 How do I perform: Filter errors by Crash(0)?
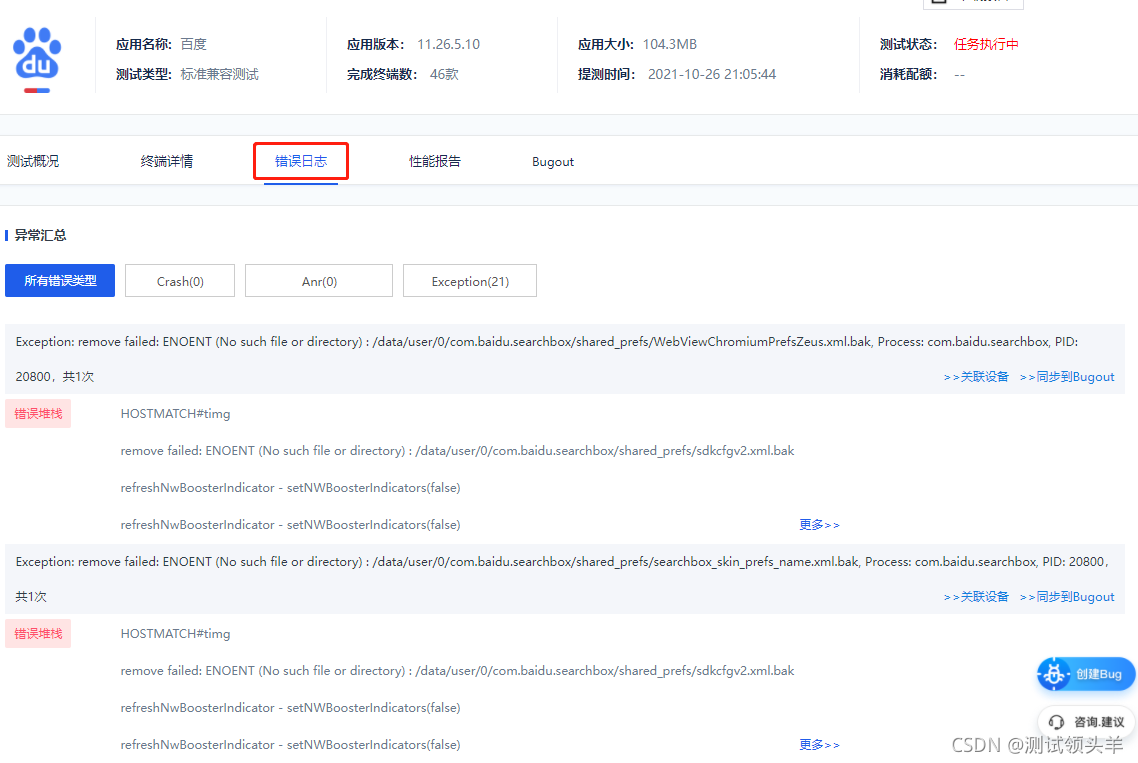180,280
